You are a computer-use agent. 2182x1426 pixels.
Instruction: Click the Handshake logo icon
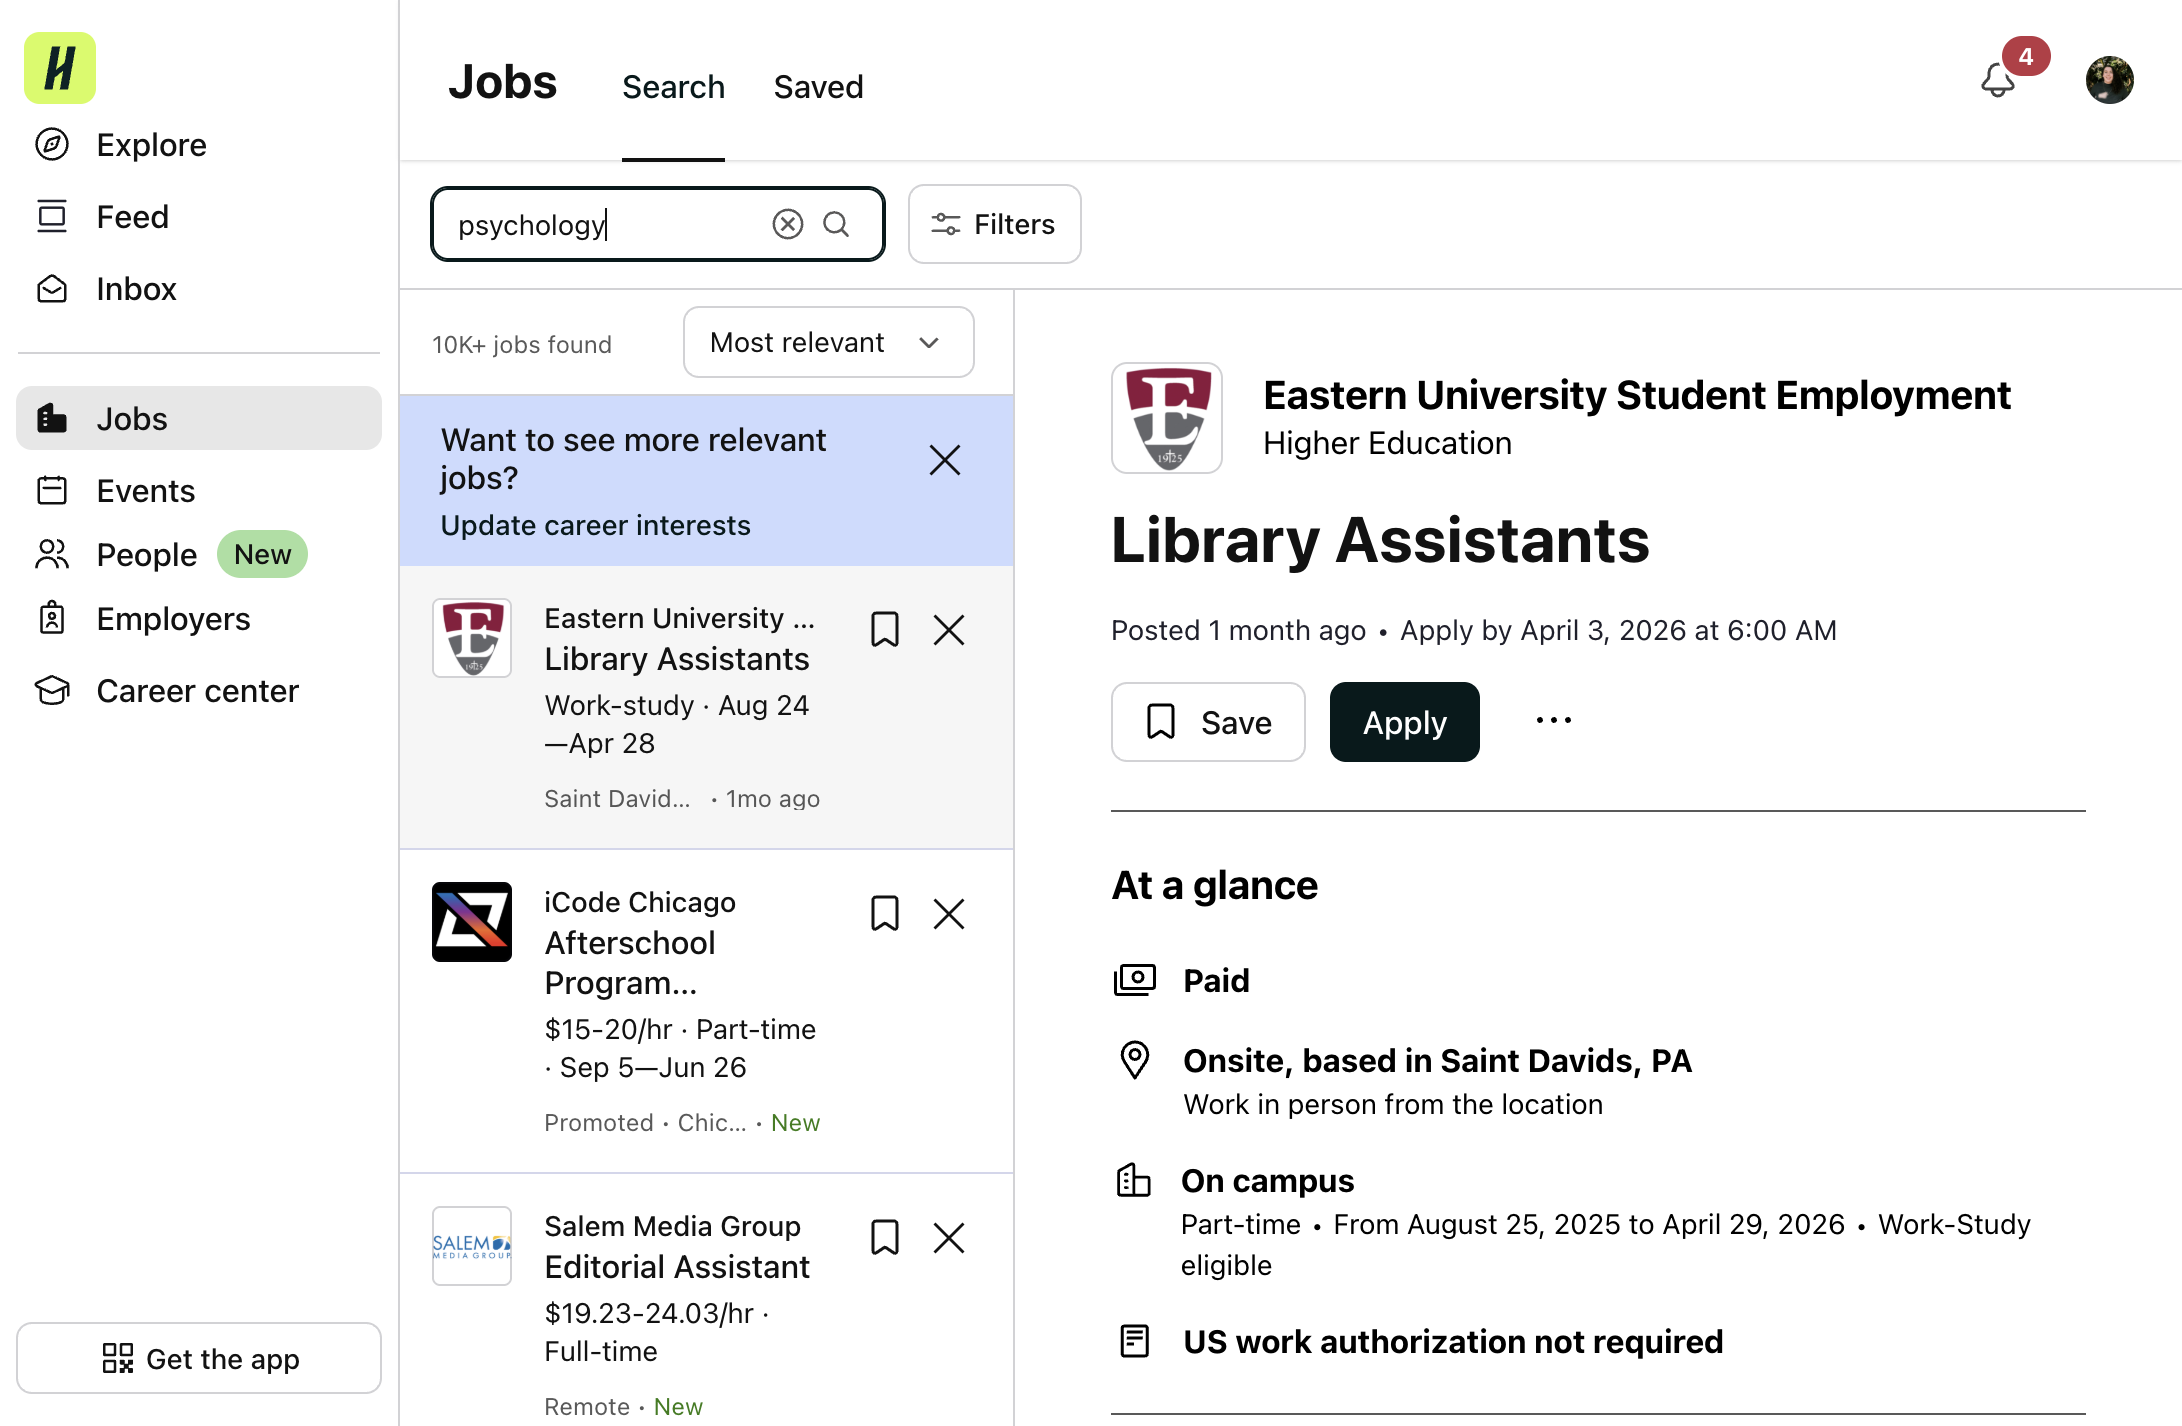(x=60, y=68)
